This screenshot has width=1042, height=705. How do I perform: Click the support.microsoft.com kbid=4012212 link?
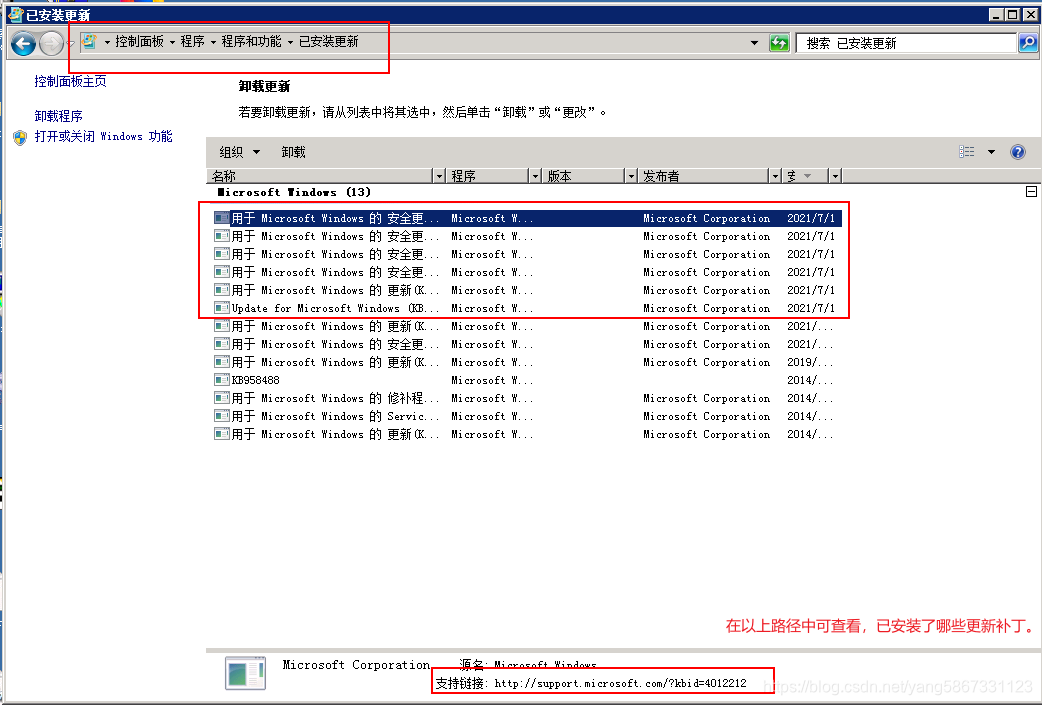point(621,683)
